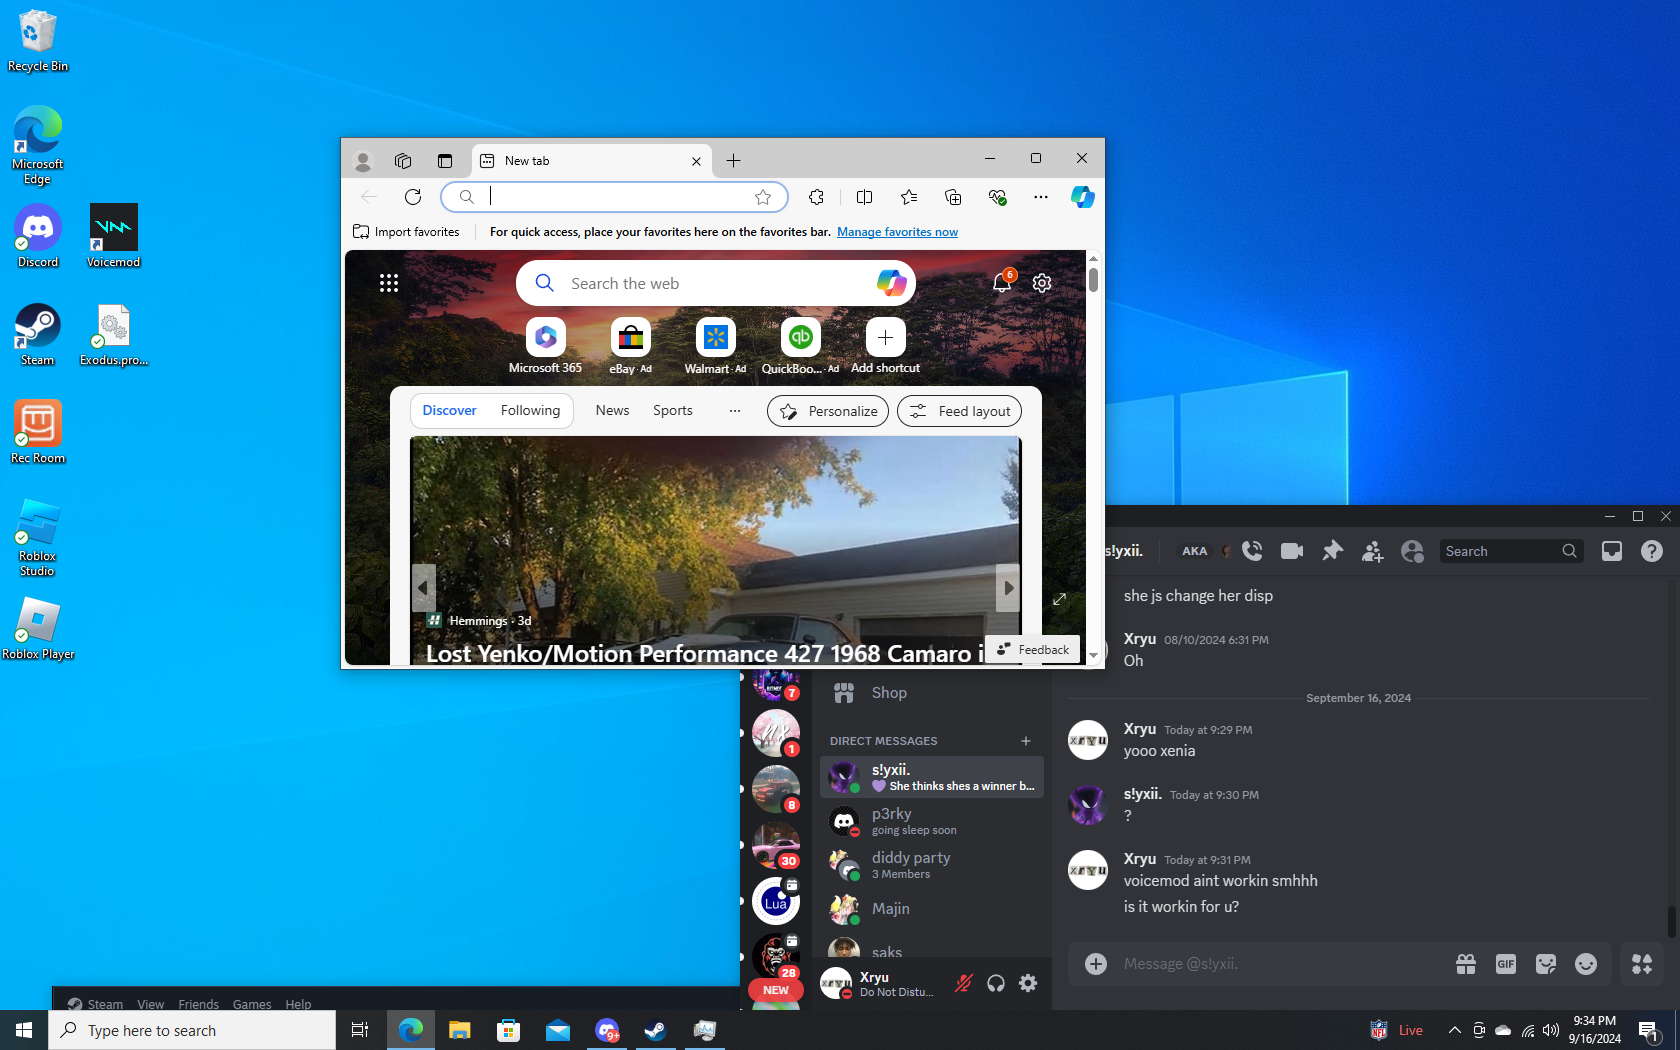Add friends to DM in Discord
This screenshot has height=1050, width=1680.
point(1372,551)
